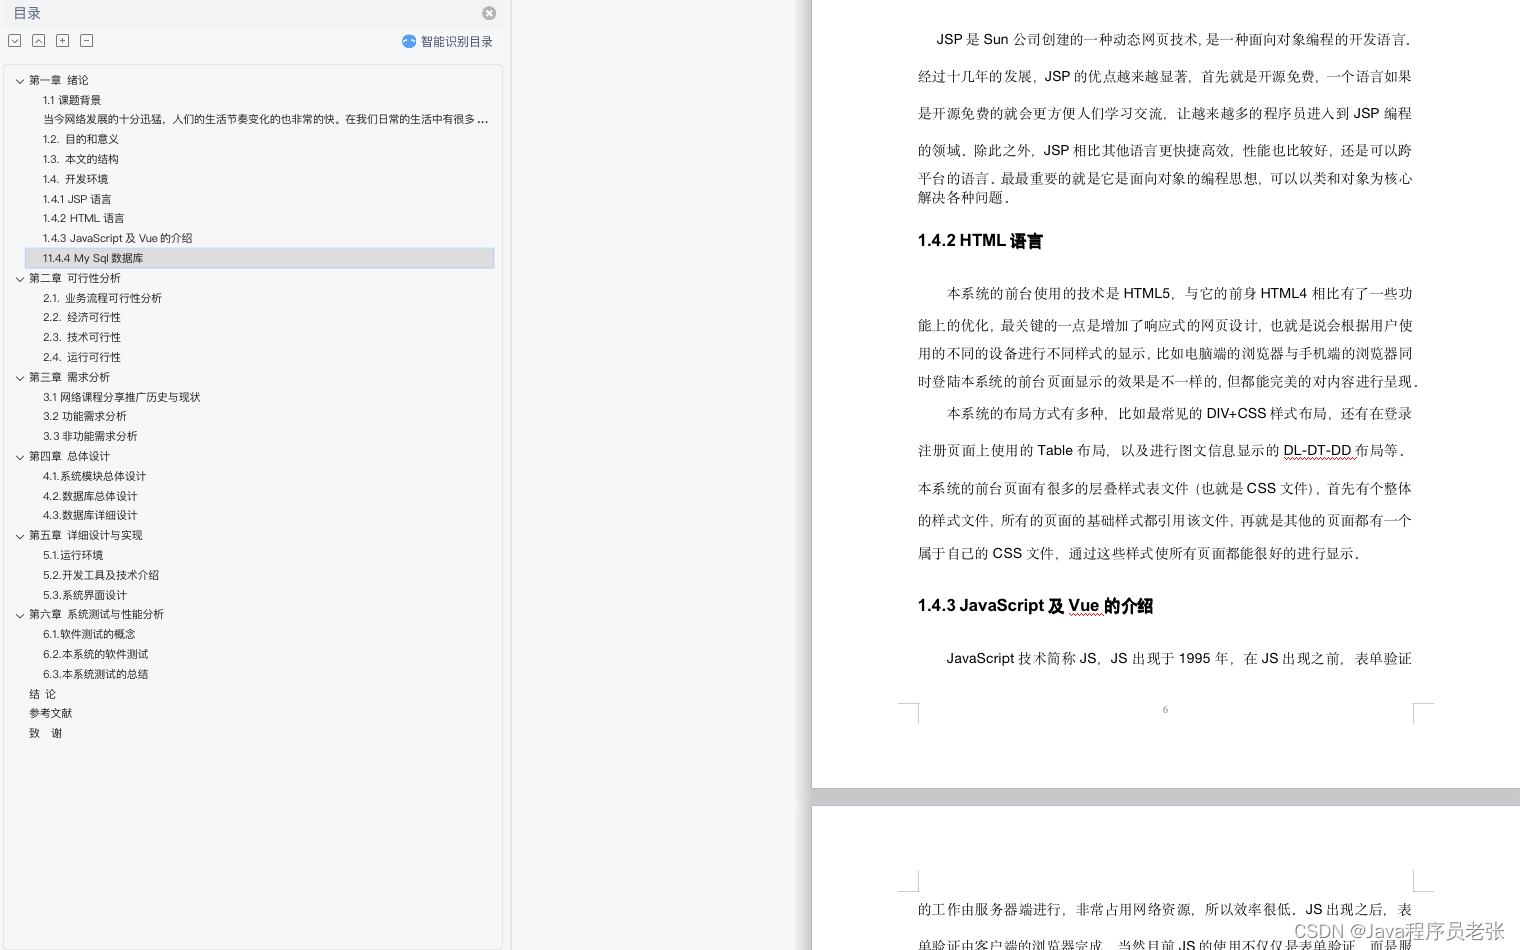The width and height of the screenshot is (1520, 950).
Task: Click the plus icon in the outline toolbar
Action: tap(63, 41)
